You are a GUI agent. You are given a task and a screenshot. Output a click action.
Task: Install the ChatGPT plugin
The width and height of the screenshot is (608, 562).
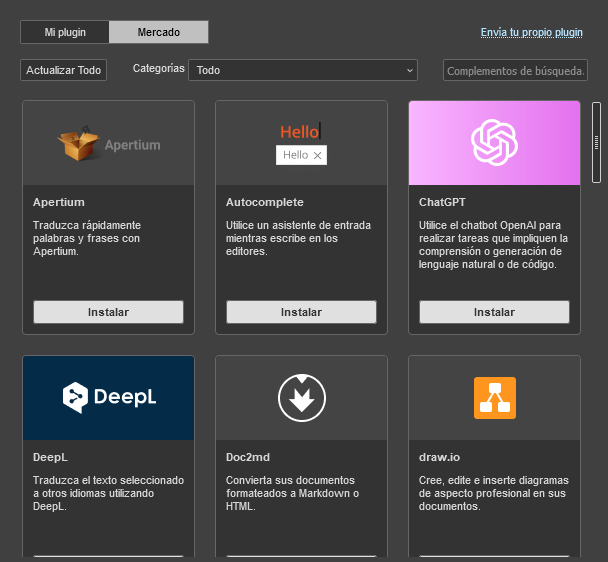pos(494,312)
